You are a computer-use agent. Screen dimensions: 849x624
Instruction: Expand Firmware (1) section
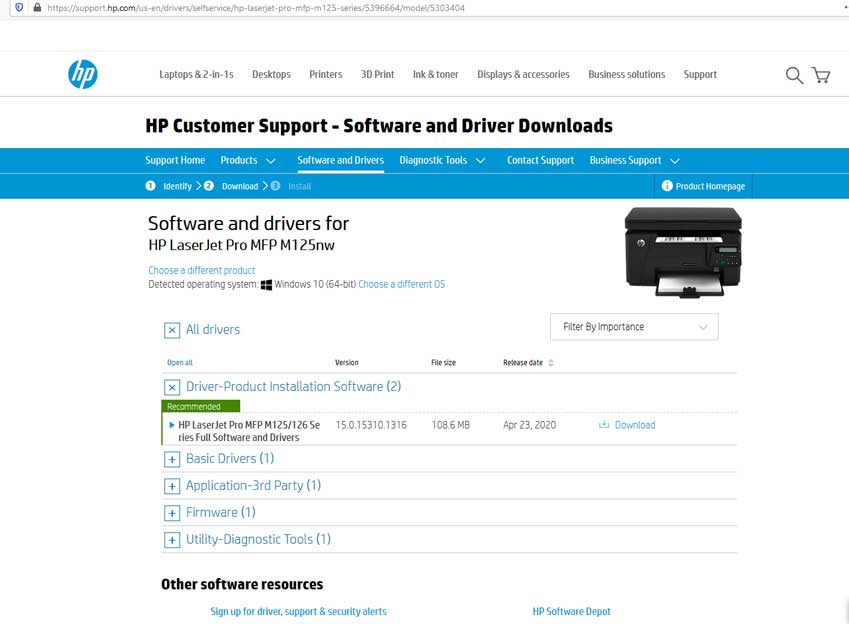click(x=172, y=513)
